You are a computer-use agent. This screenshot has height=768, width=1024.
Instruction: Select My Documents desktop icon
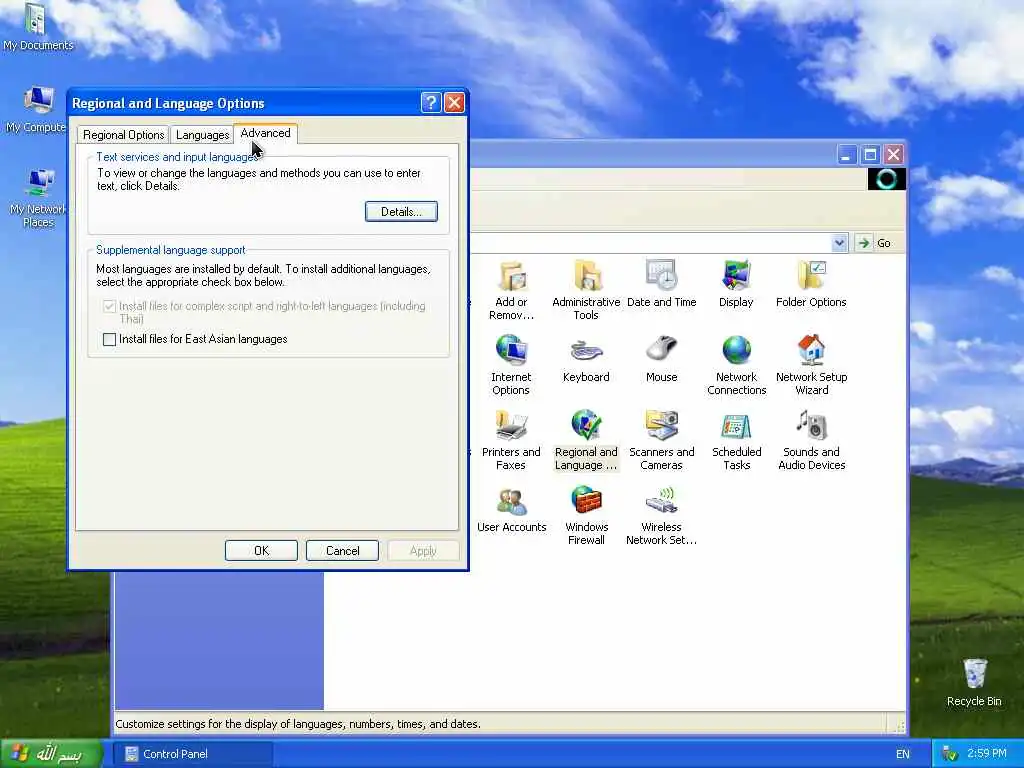click(x=37, y=20)
